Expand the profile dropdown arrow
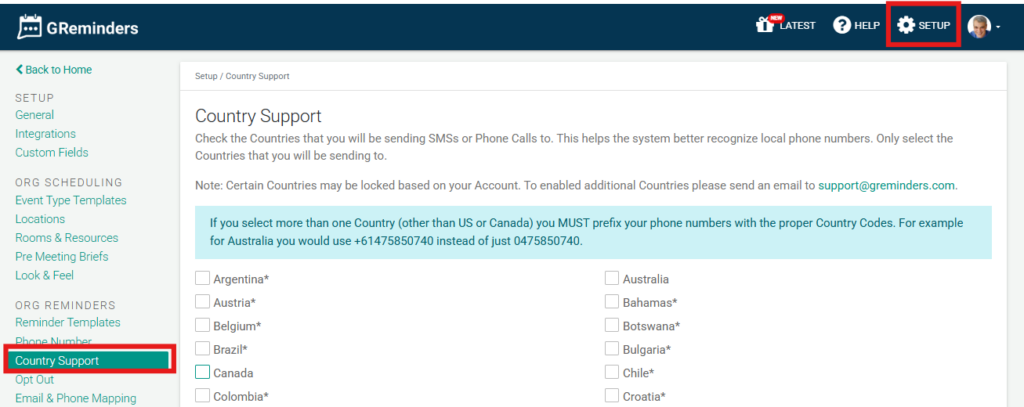Viewport: 1024px width, 407px height. point(998,27)
